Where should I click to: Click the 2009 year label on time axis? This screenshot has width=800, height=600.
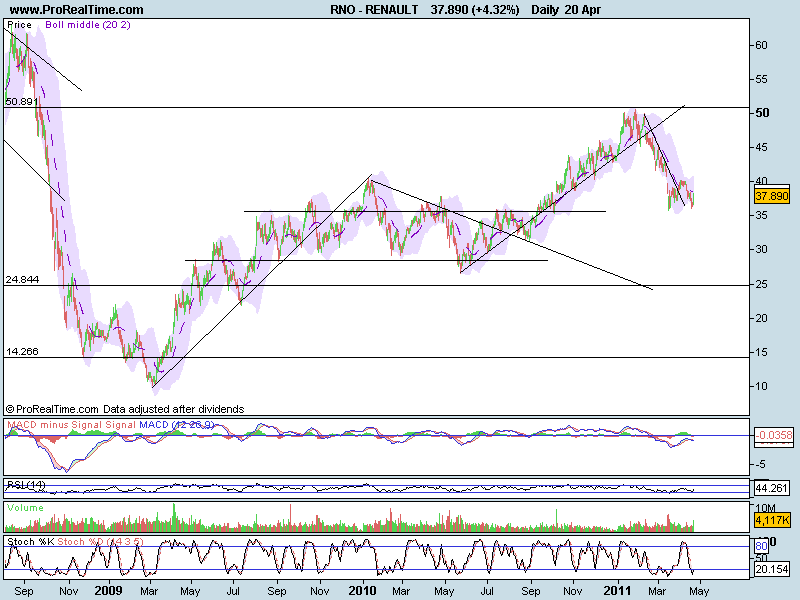coord(108,591)
